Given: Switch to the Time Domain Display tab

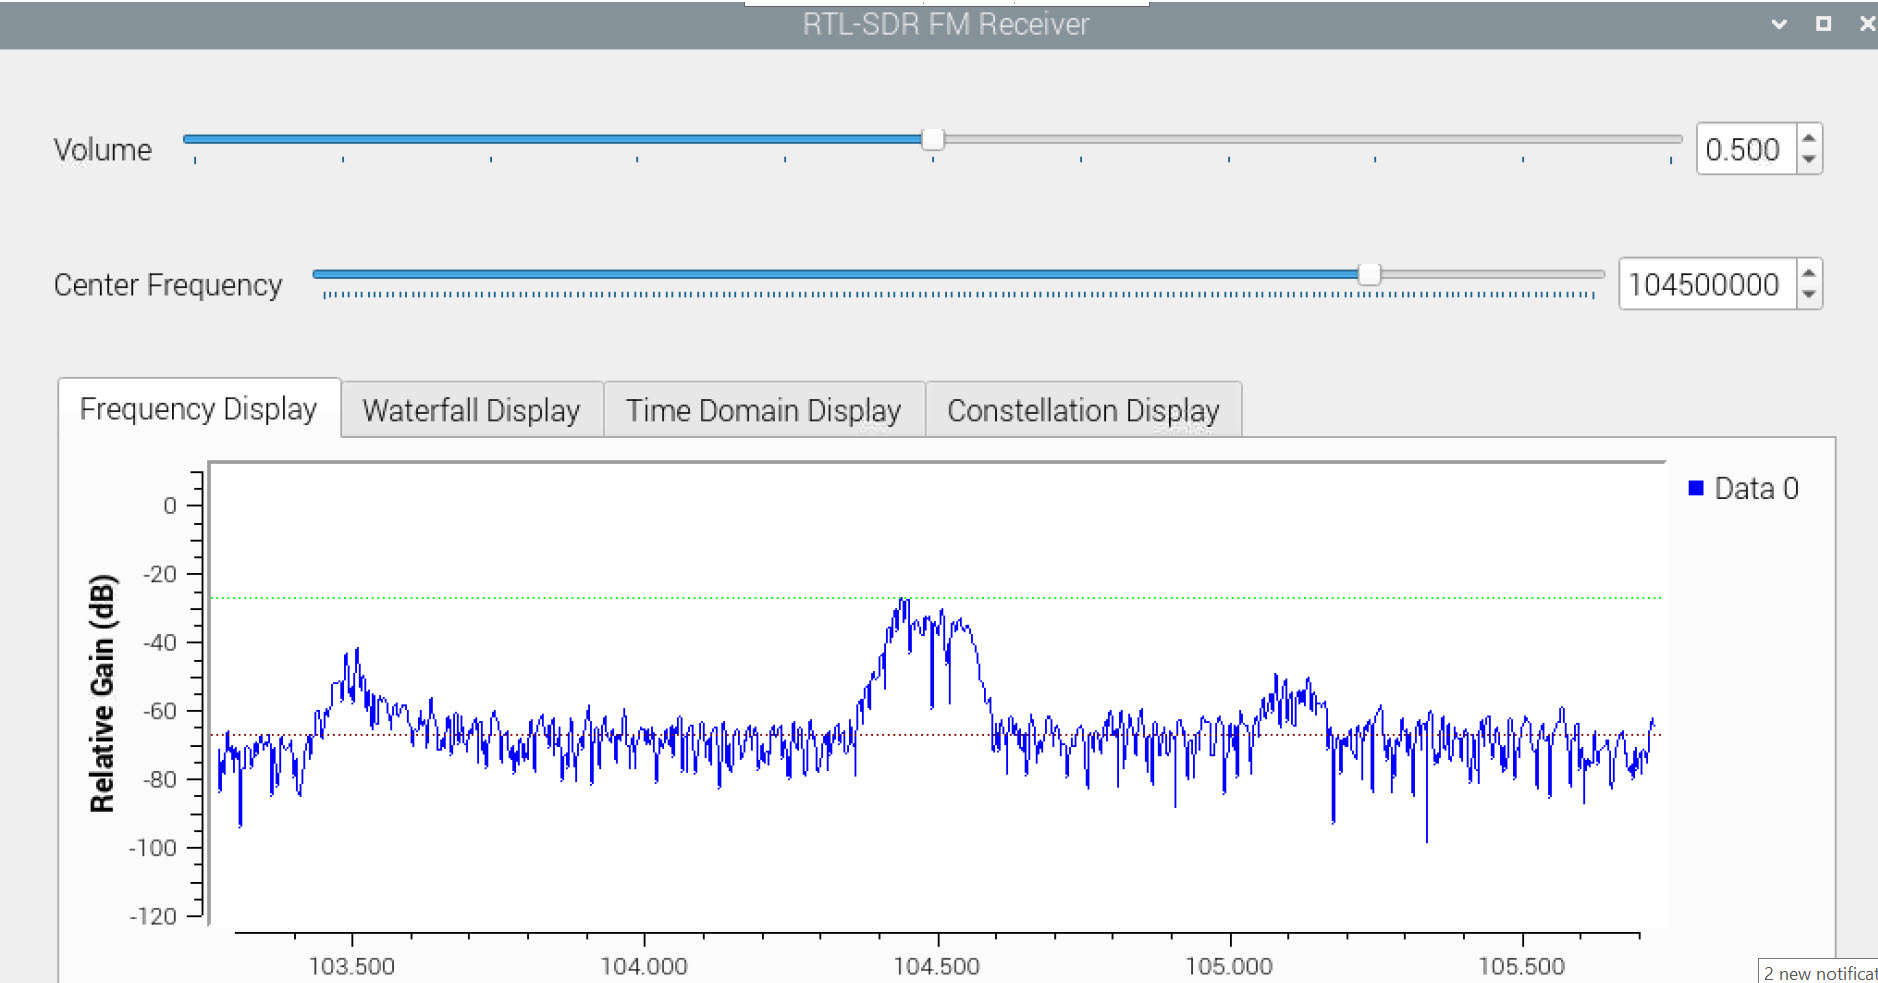Looking at the screenshot, I should 763,410.
